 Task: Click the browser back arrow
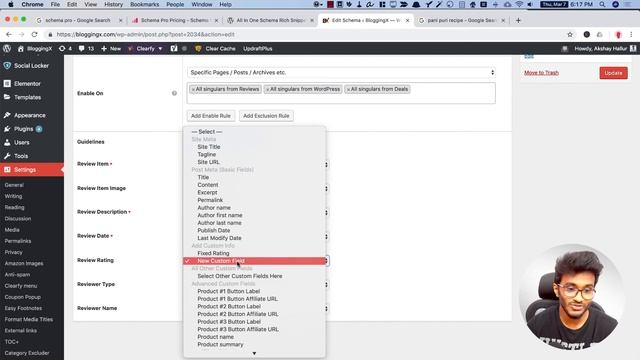tap(9, 35)
